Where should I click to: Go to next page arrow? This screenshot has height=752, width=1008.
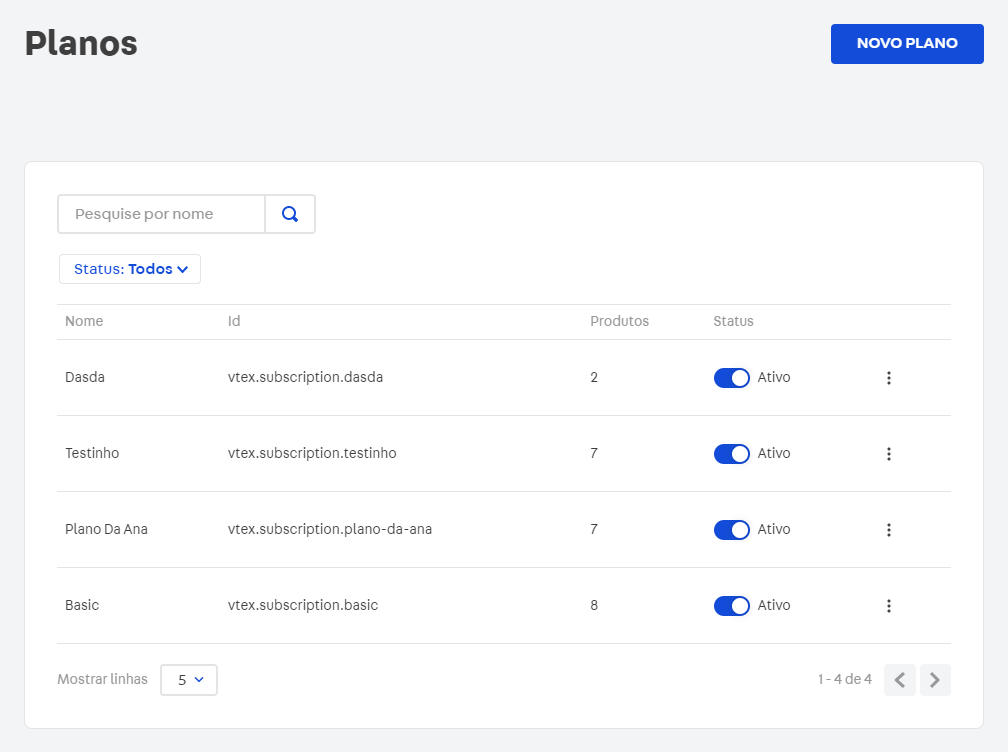tap(935, 680)
